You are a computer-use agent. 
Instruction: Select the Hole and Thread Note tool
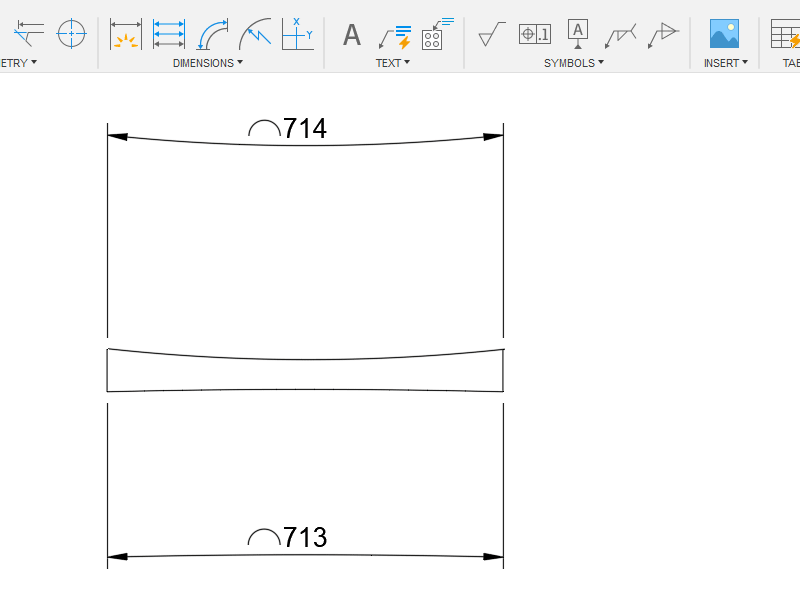click(x=438, y=34)
